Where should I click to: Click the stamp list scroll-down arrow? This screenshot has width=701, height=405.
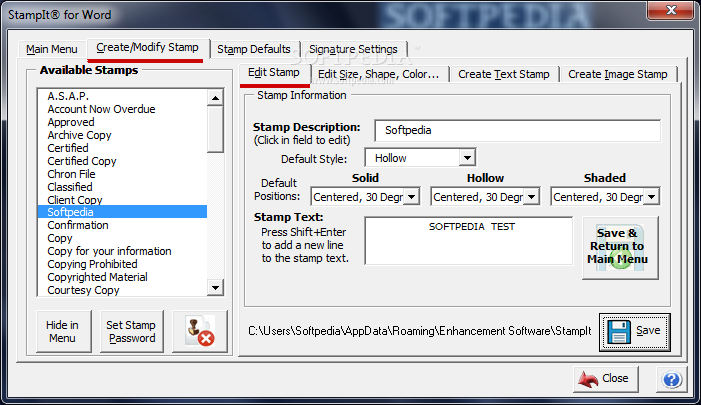tap(215, 288)
